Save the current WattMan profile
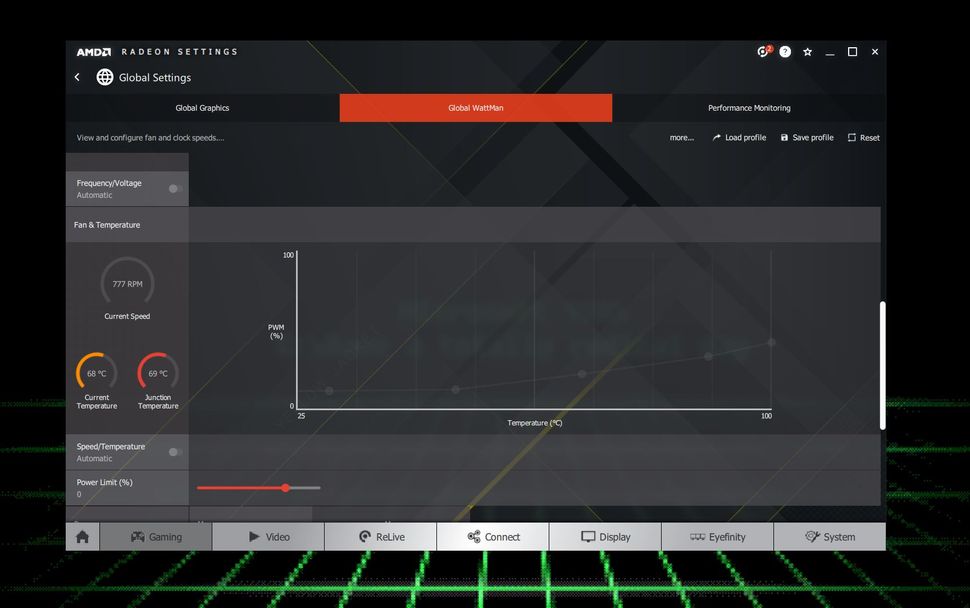Viewport: 970px width, 608px height. [806, 137]
